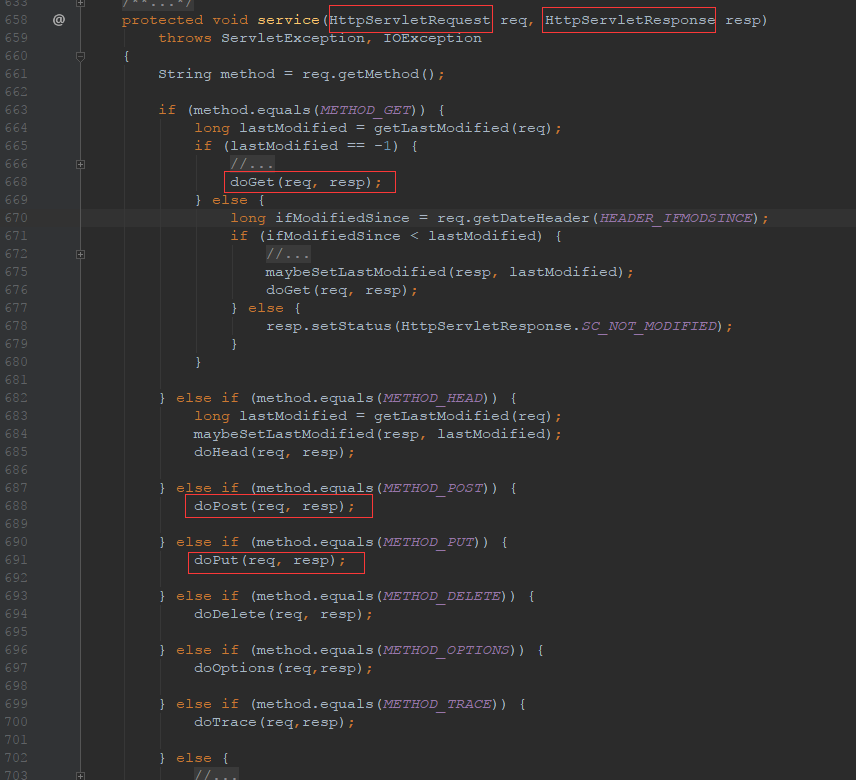This screenshot has height=780, width=856.
Task: Click the doPost(req, resp) call
Action: tap(269, 507)
